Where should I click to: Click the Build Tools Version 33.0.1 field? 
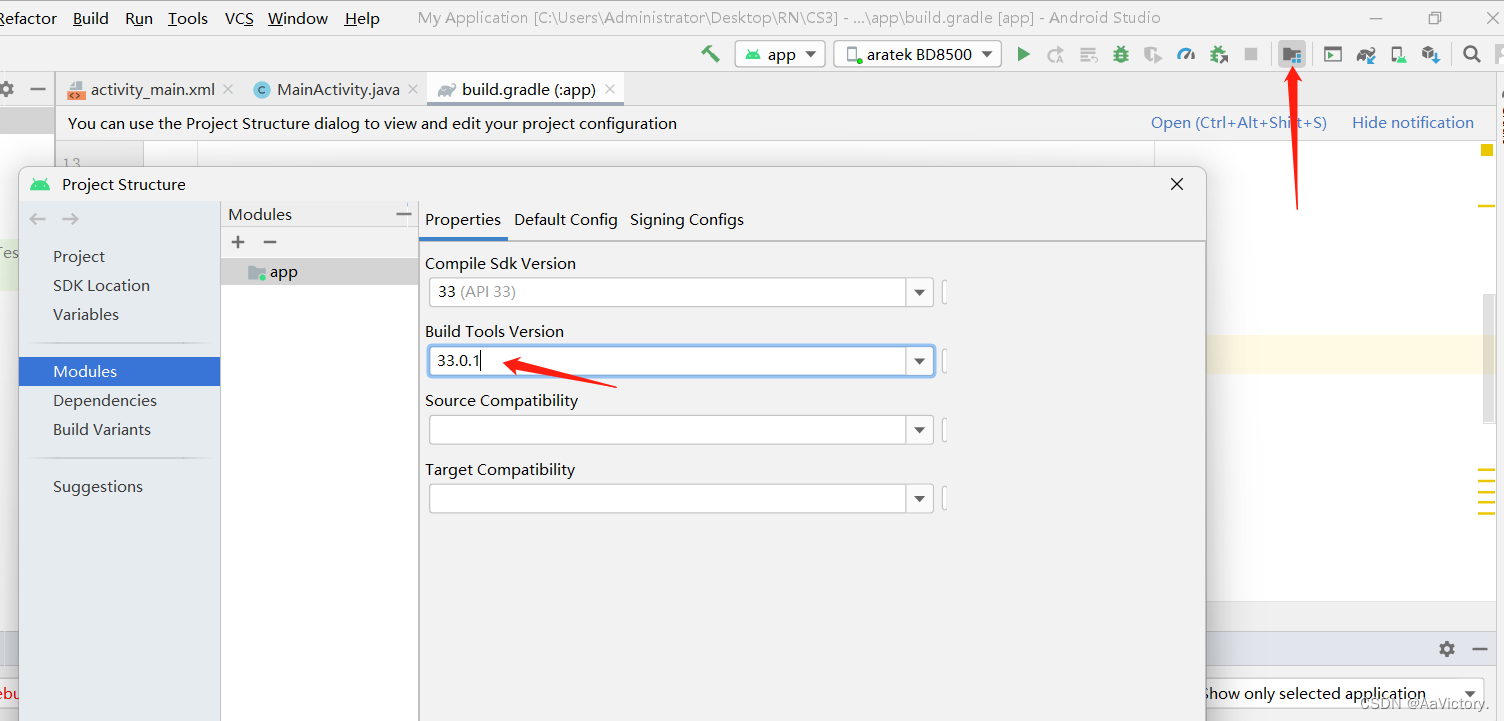pyautogui.click(x=668, y=361)
